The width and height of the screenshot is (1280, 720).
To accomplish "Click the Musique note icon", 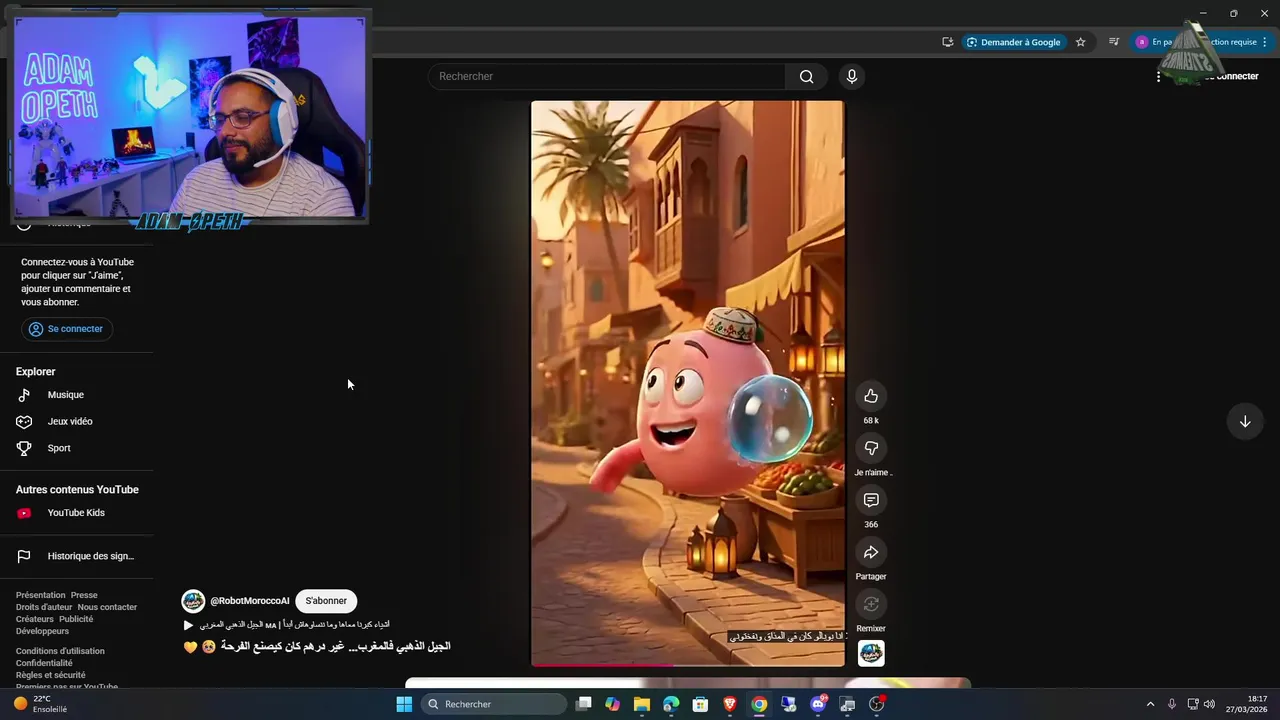I will click(x=24, y=395).
